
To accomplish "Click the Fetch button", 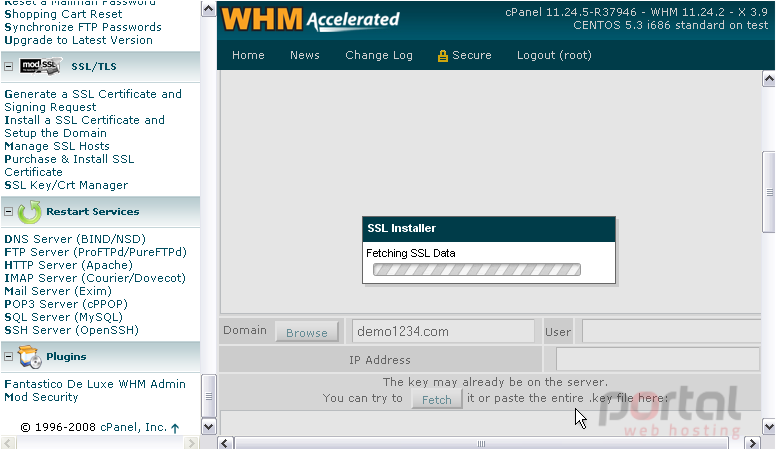I will [436, 399].
